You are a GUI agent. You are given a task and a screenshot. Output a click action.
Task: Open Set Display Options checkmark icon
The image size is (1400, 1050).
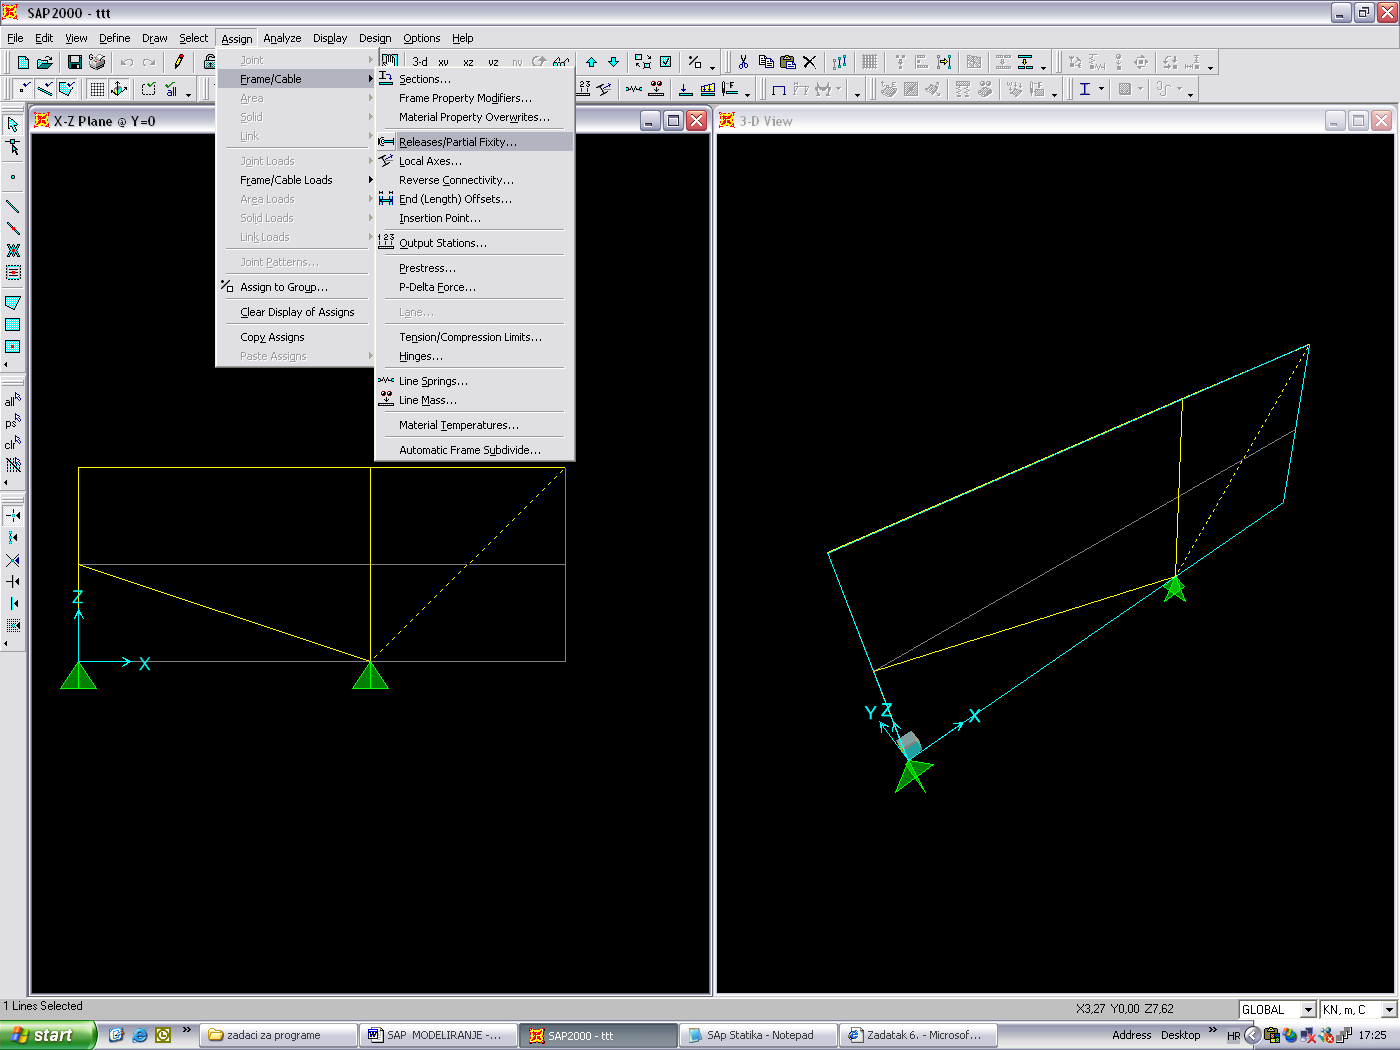[x=665, y=62]
